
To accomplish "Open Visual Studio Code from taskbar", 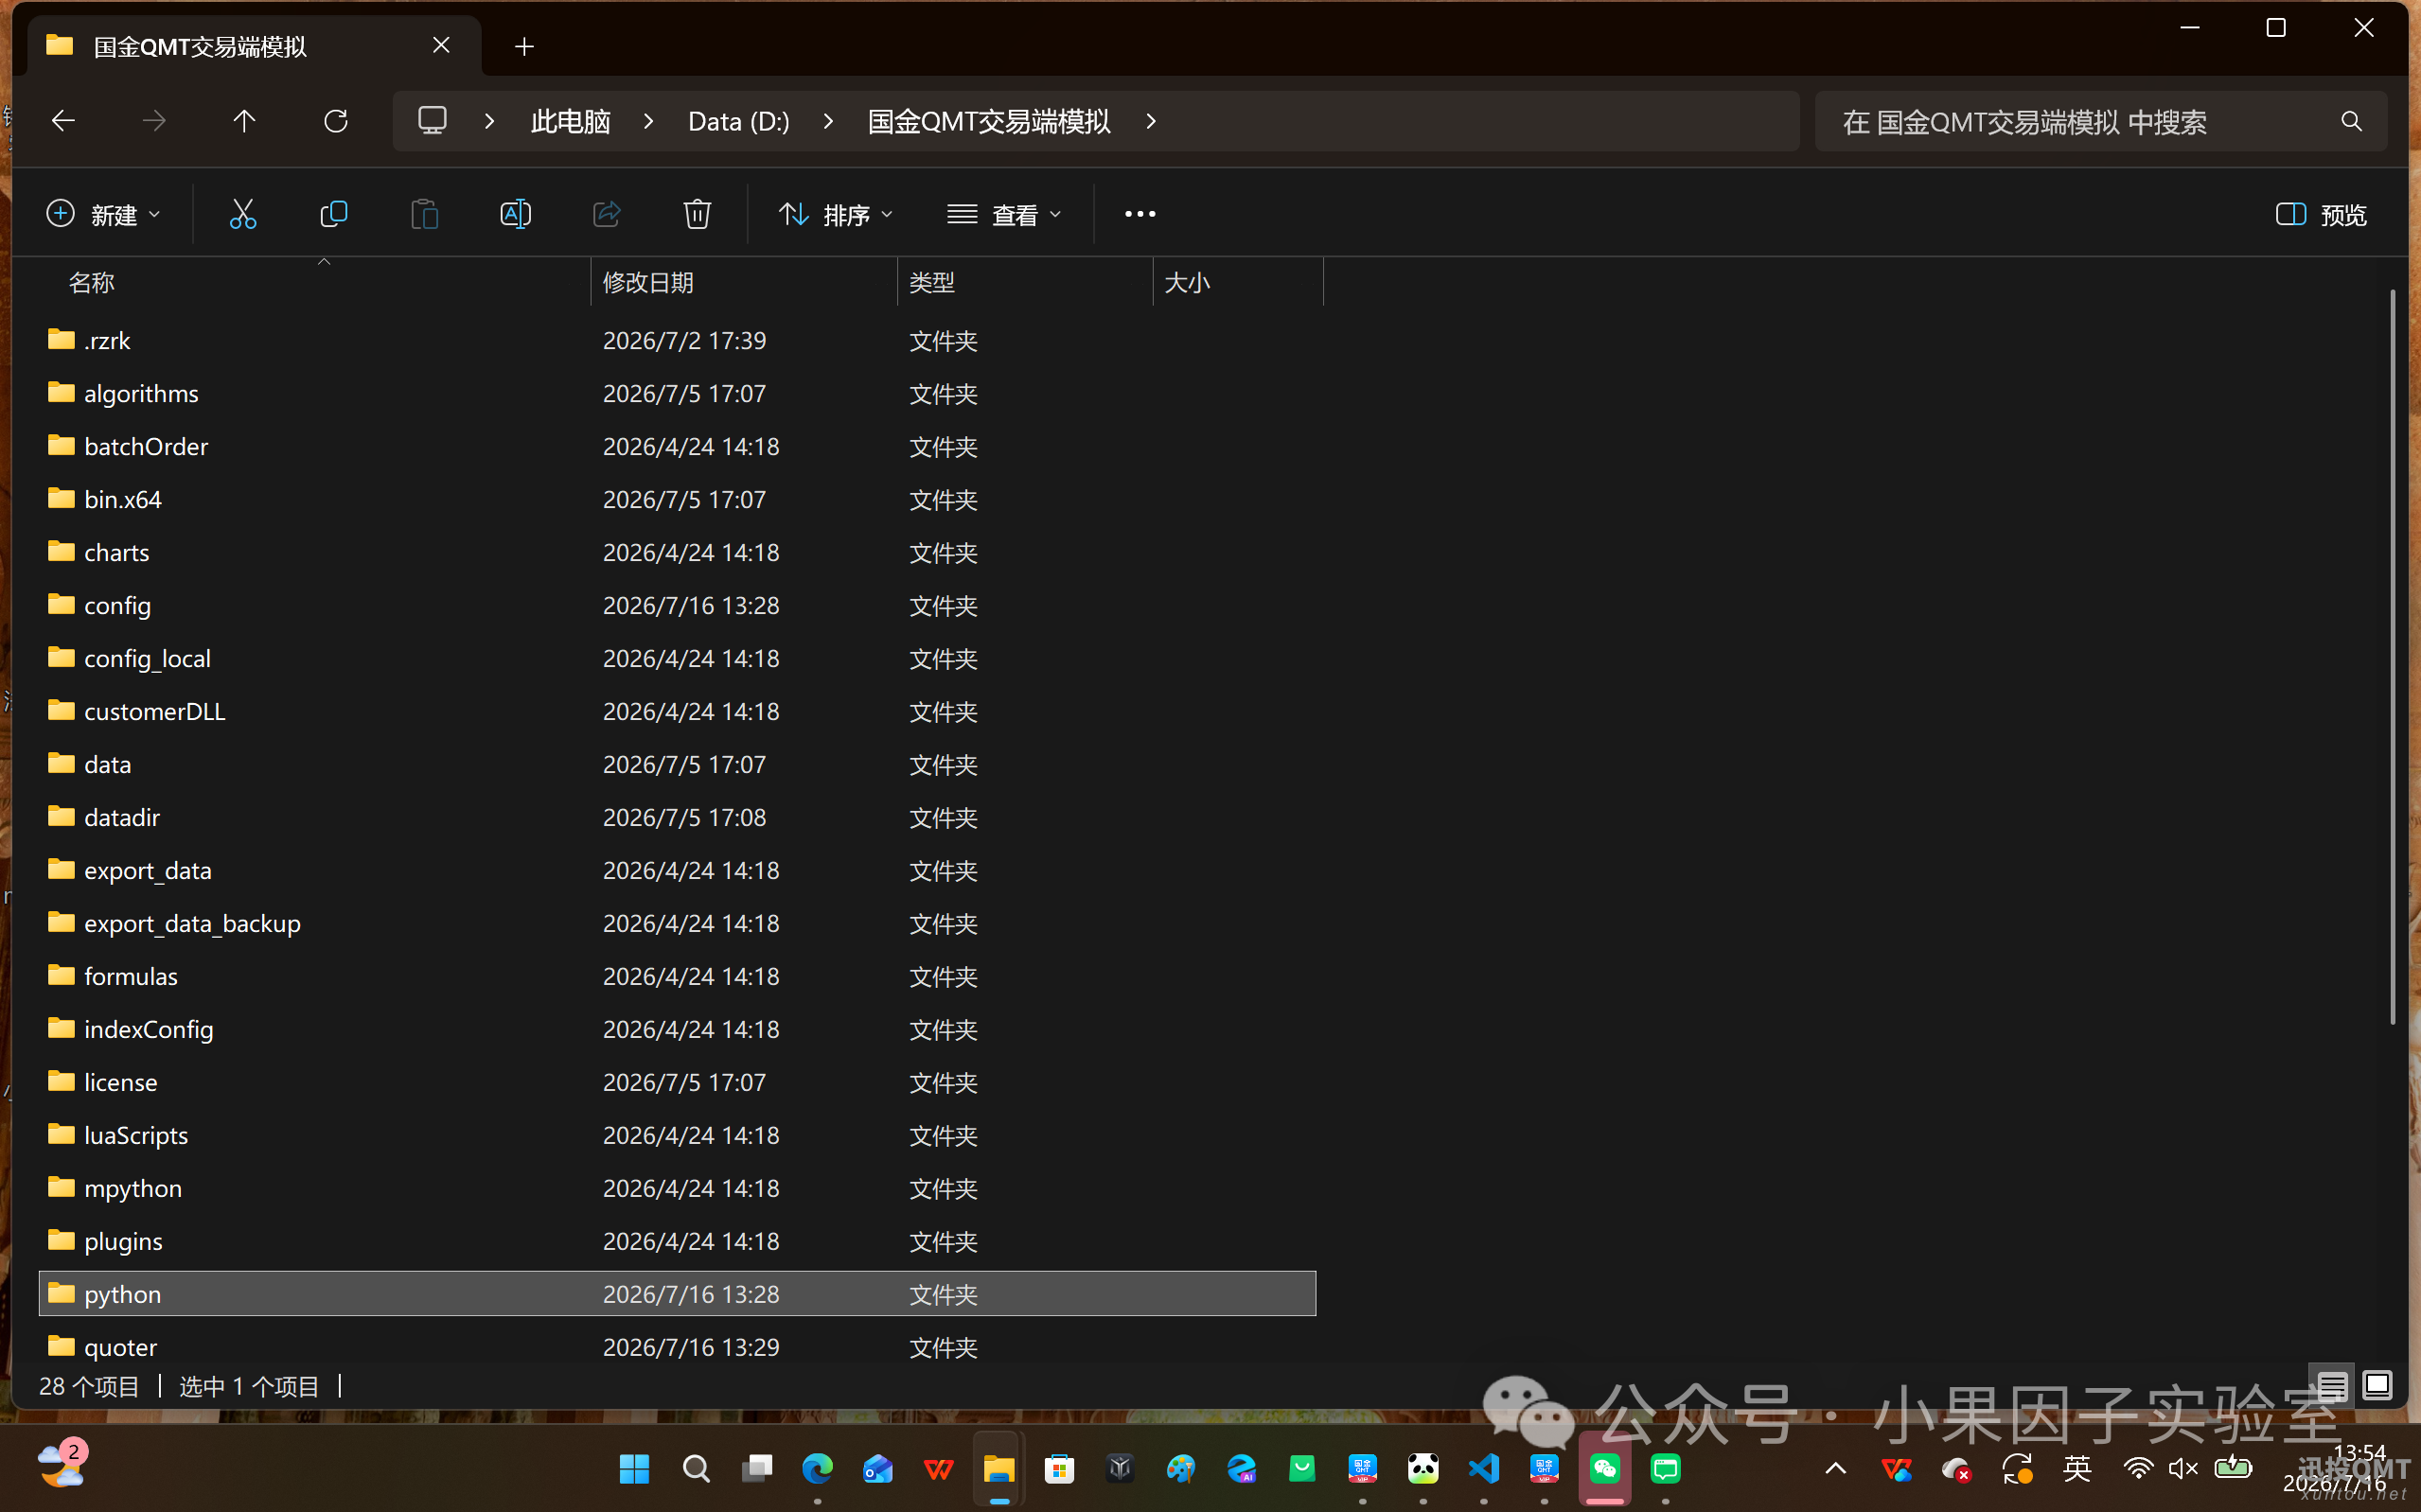I will click(1484, 1469).
